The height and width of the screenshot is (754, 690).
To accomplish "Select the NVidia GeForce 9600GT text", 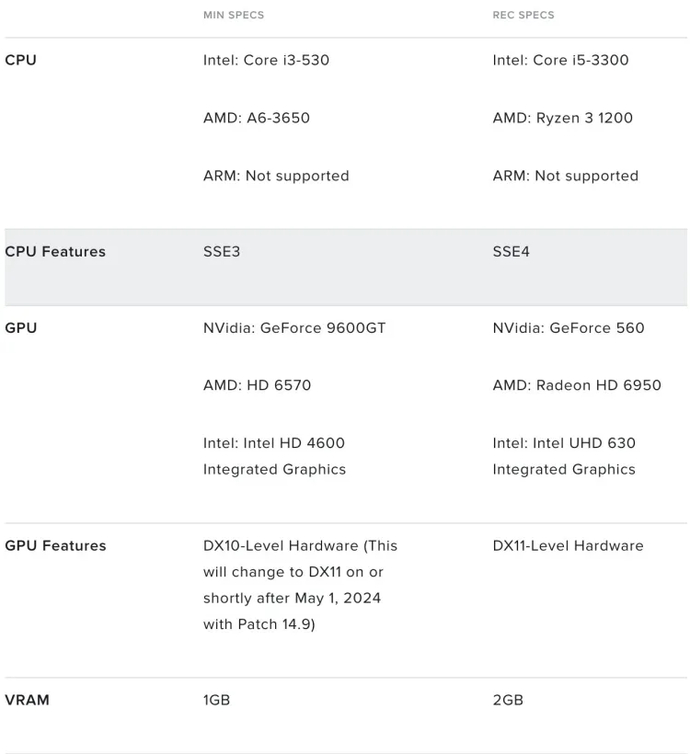I will point(294,328).
